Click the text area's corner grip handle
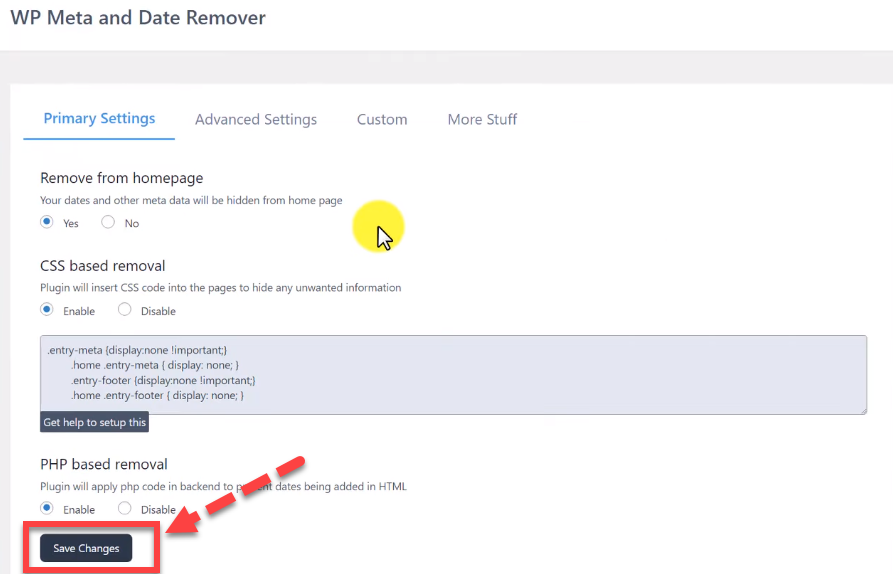 point(863,410)
